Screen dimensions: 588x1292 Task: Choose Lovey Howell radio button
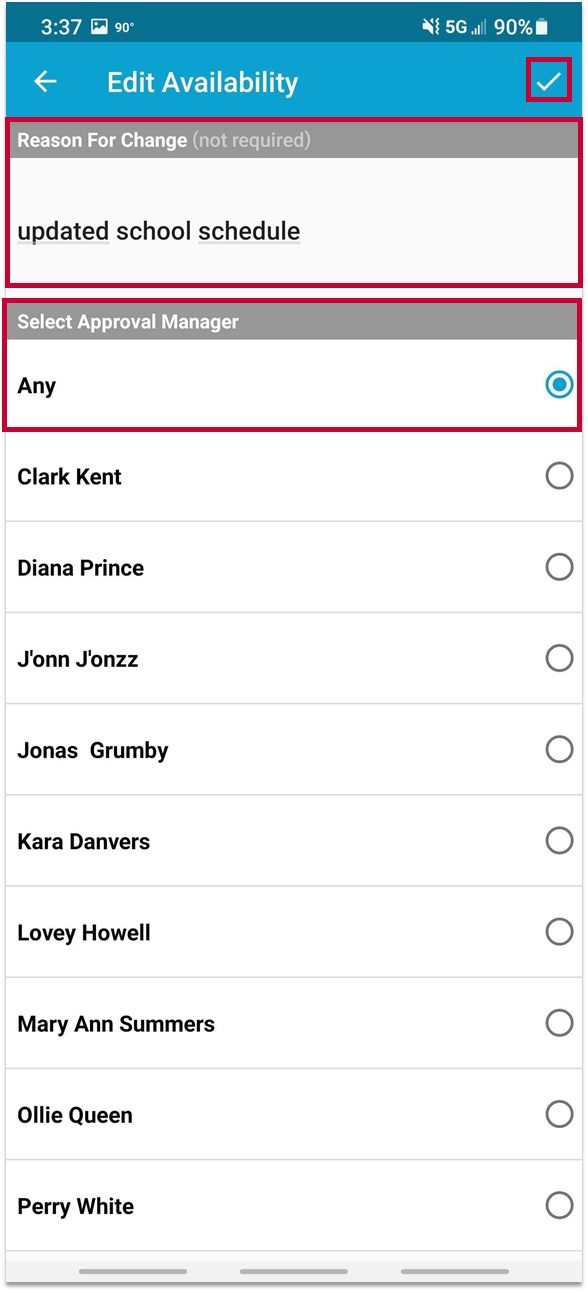(x=560, y=932)
